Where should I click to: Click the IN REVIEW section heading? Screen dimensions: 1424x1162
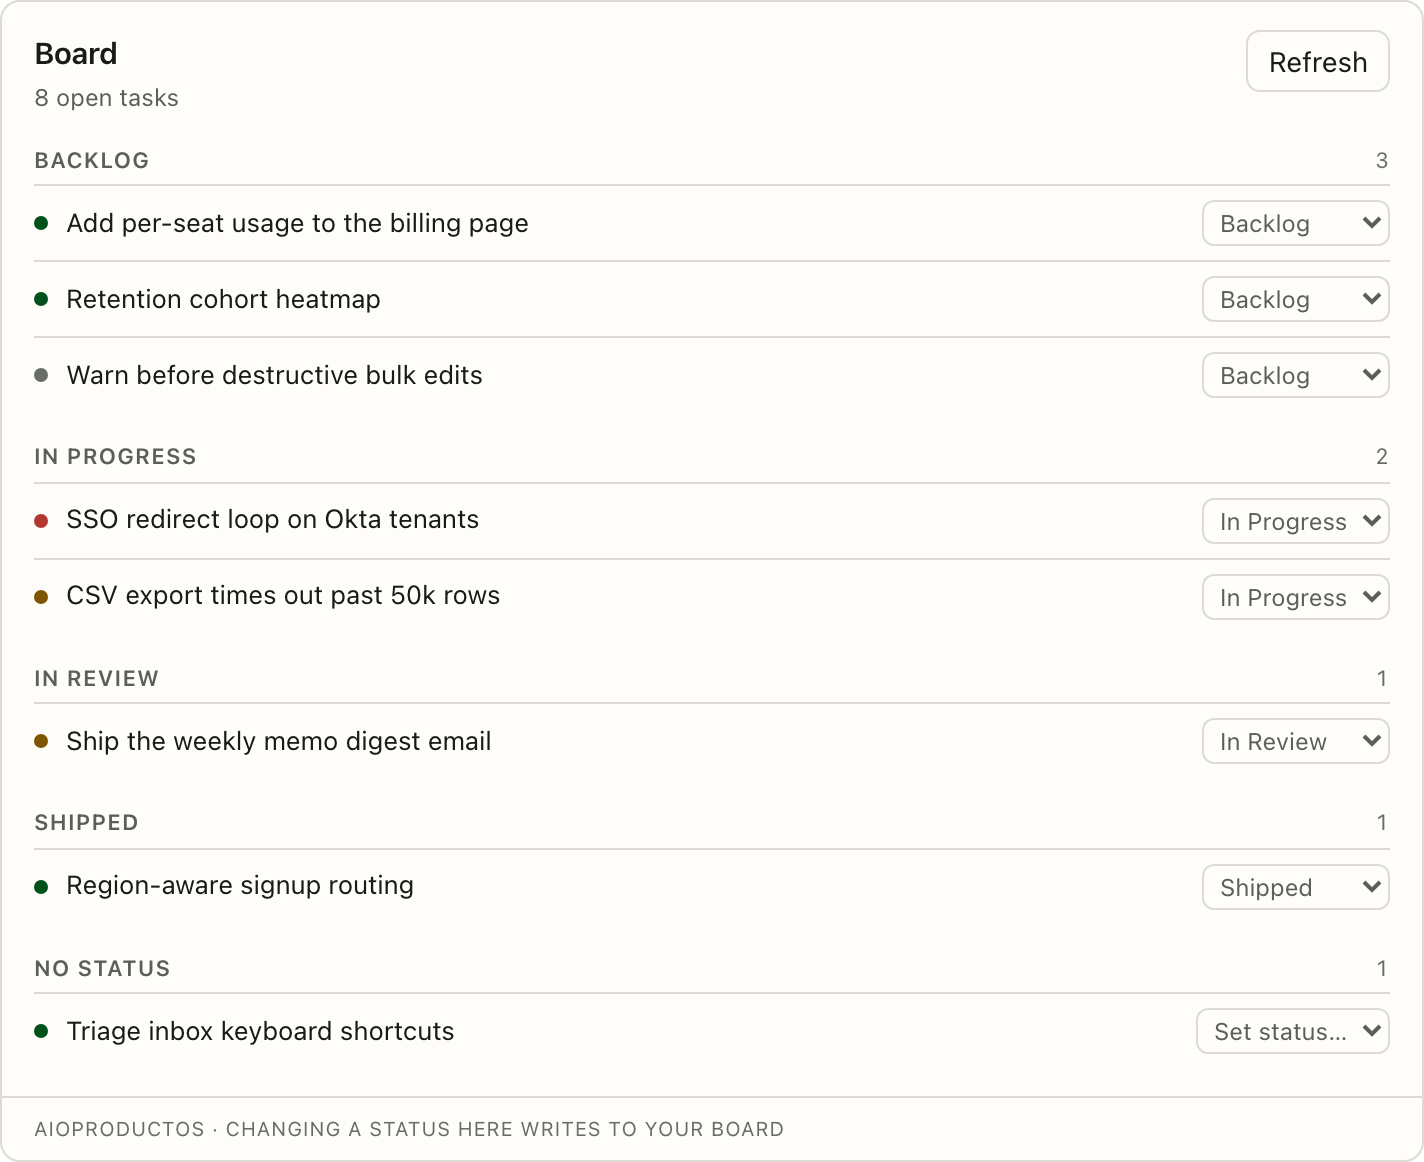click(x=96, y=678)
